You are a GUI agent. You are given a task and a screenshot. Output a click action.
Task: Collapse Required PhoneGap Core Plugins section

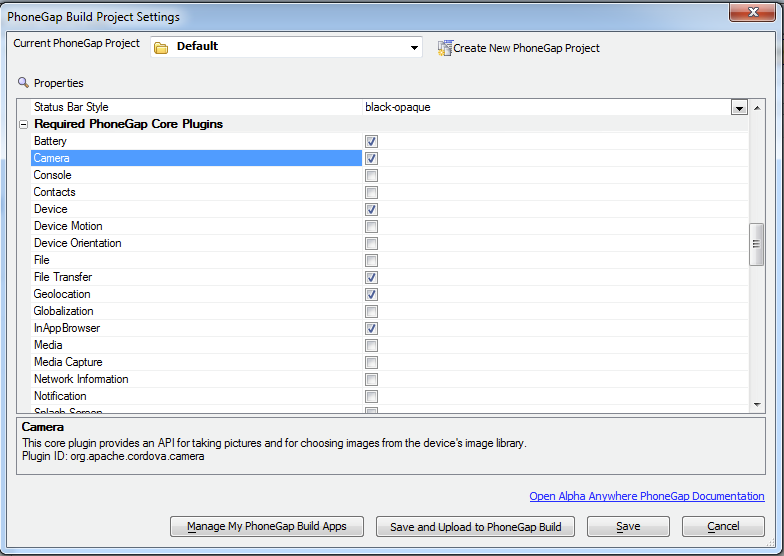(x=23, y=125)
